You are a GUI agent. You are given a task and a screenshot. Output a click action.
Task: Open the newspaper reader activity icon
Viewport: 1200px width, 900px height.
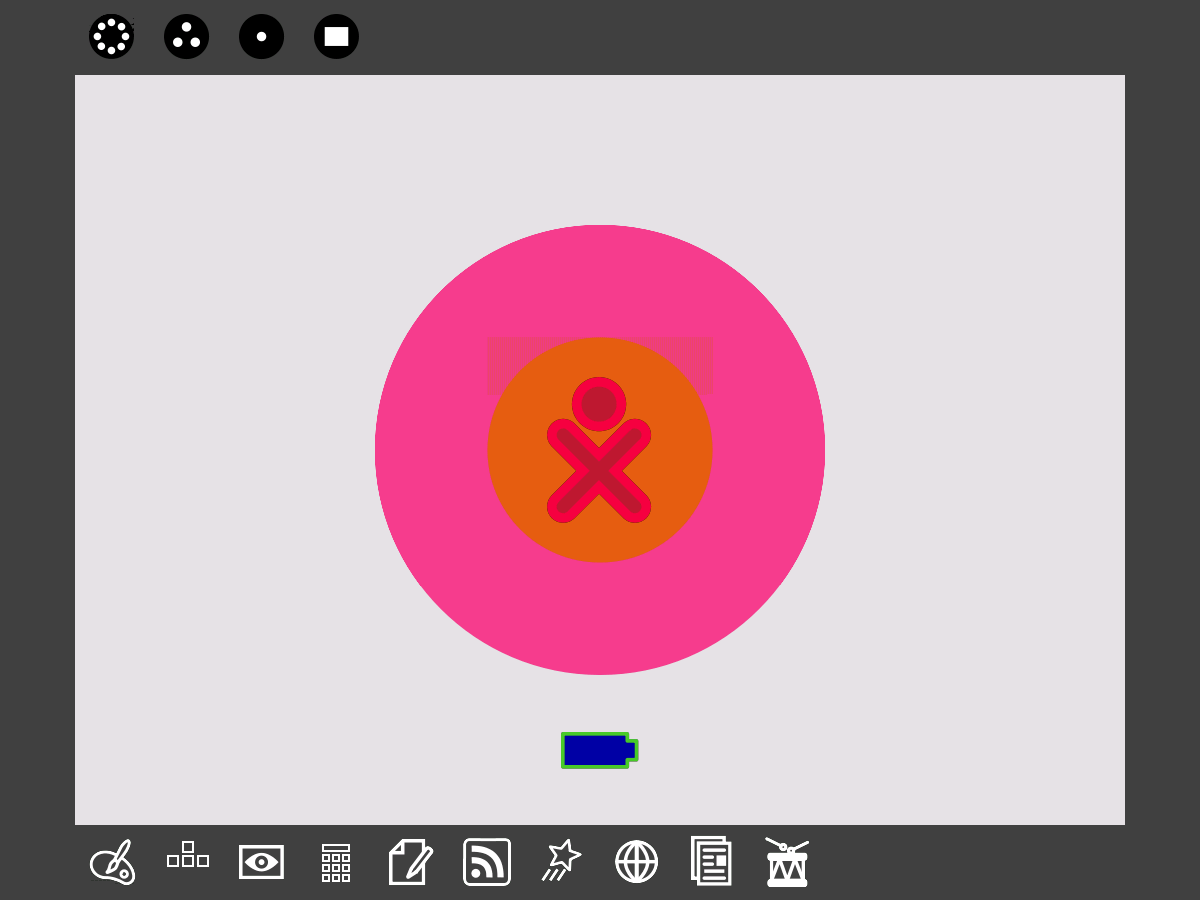pyautogui.click(x=711, y=861)
